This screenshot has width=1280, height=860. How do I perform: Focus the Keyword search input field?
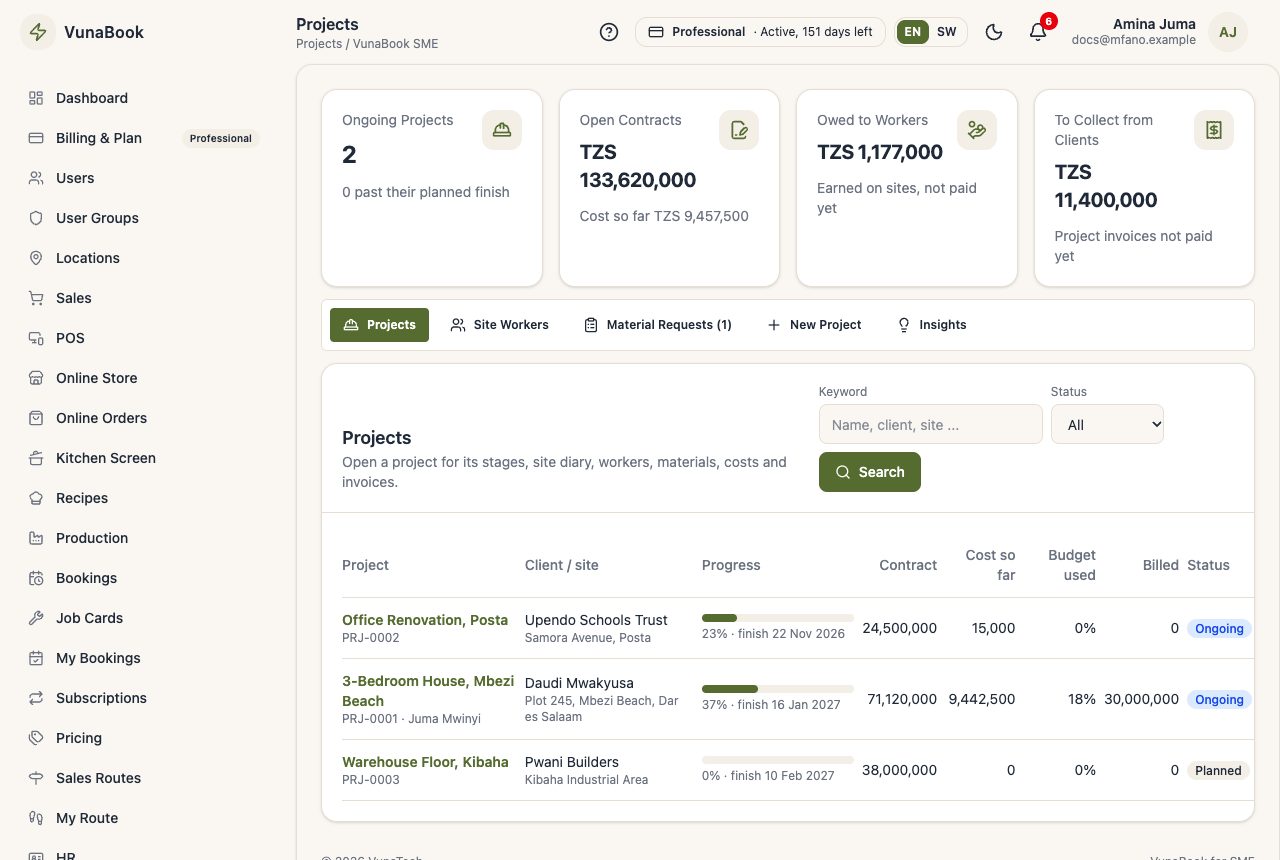coord(930,424)
